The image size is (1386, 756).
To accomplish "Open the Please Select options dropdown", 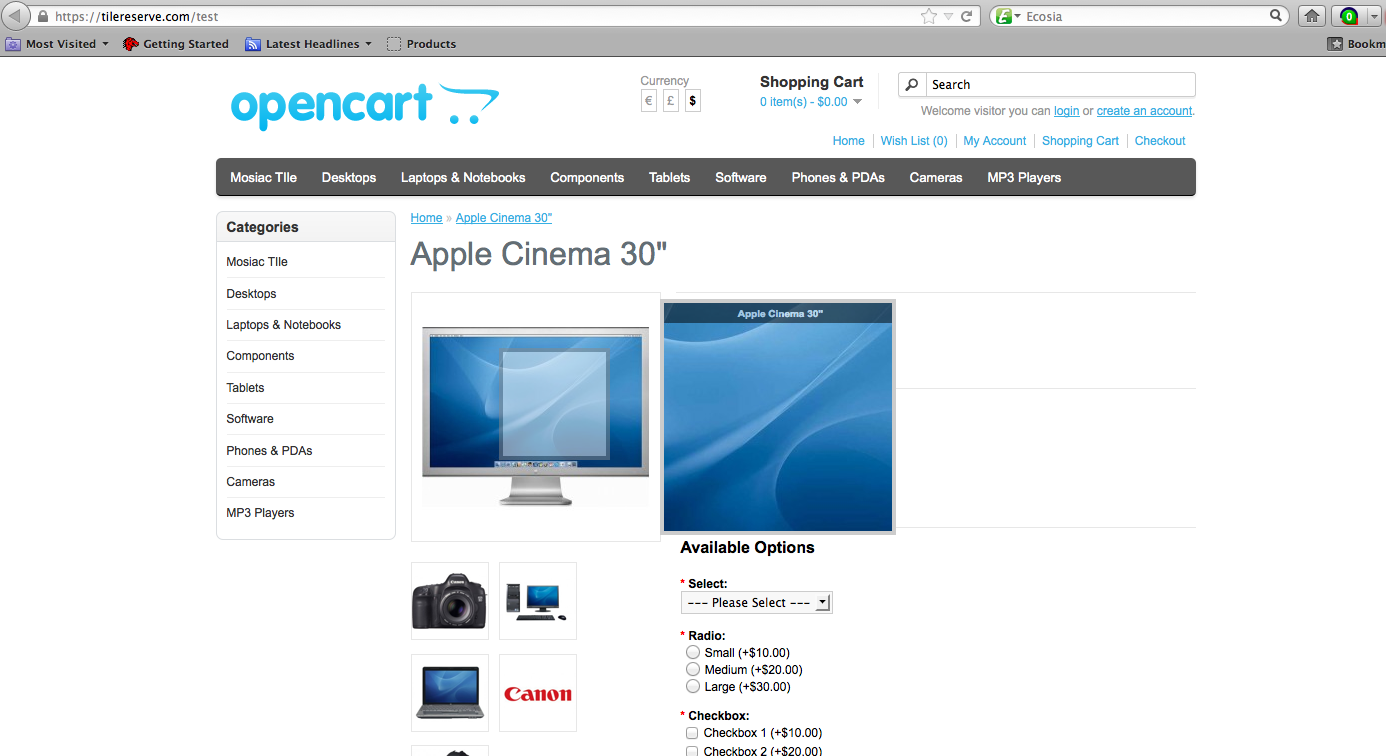I will click(x=757, y=602).
